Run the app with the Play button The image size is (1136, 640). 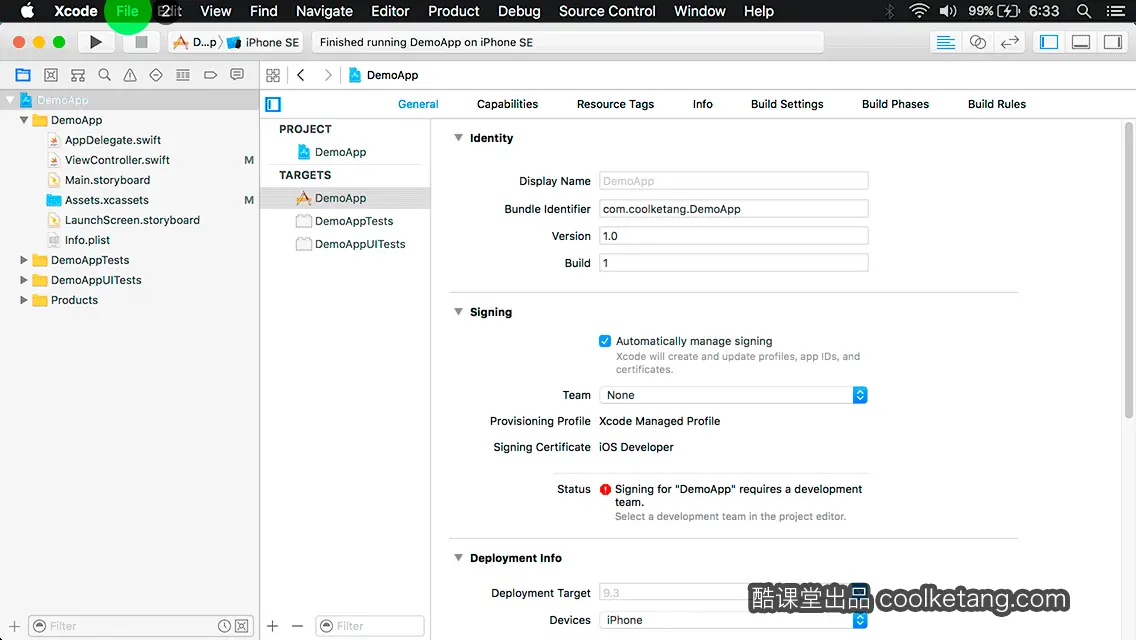(96, 42)
